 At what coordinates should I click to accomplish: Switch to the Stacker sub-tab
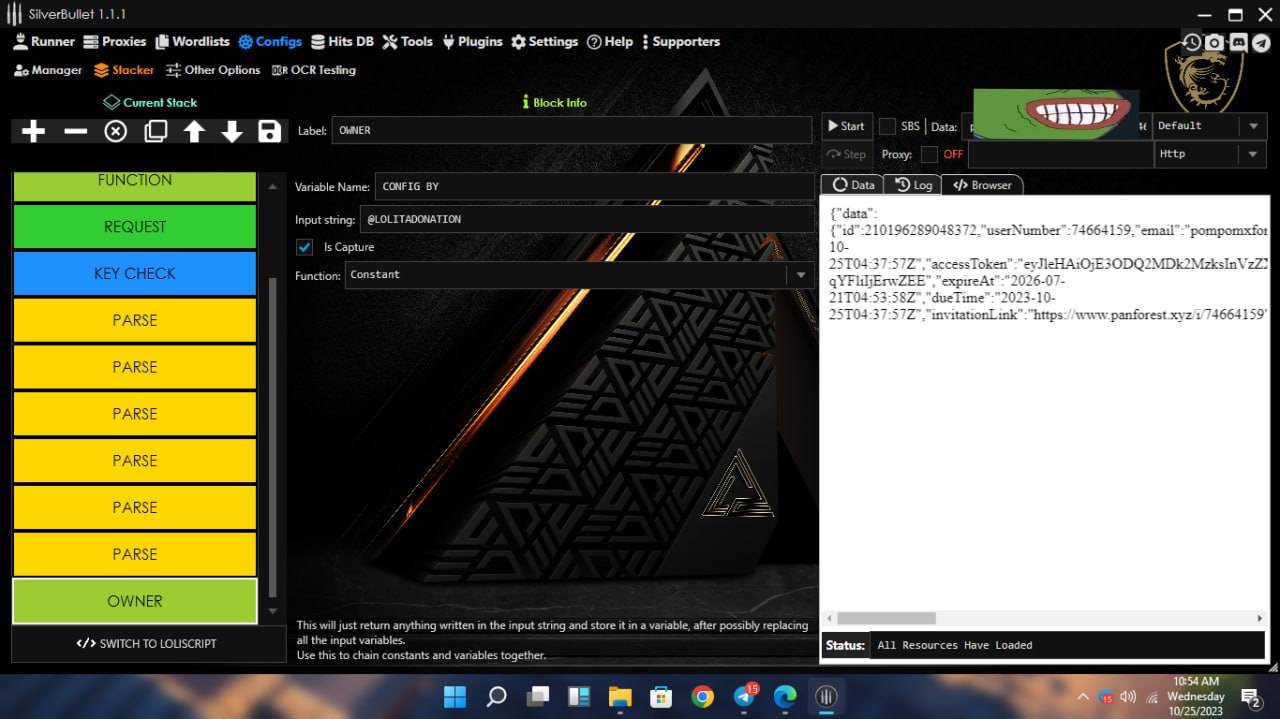[x=124, y=70]
